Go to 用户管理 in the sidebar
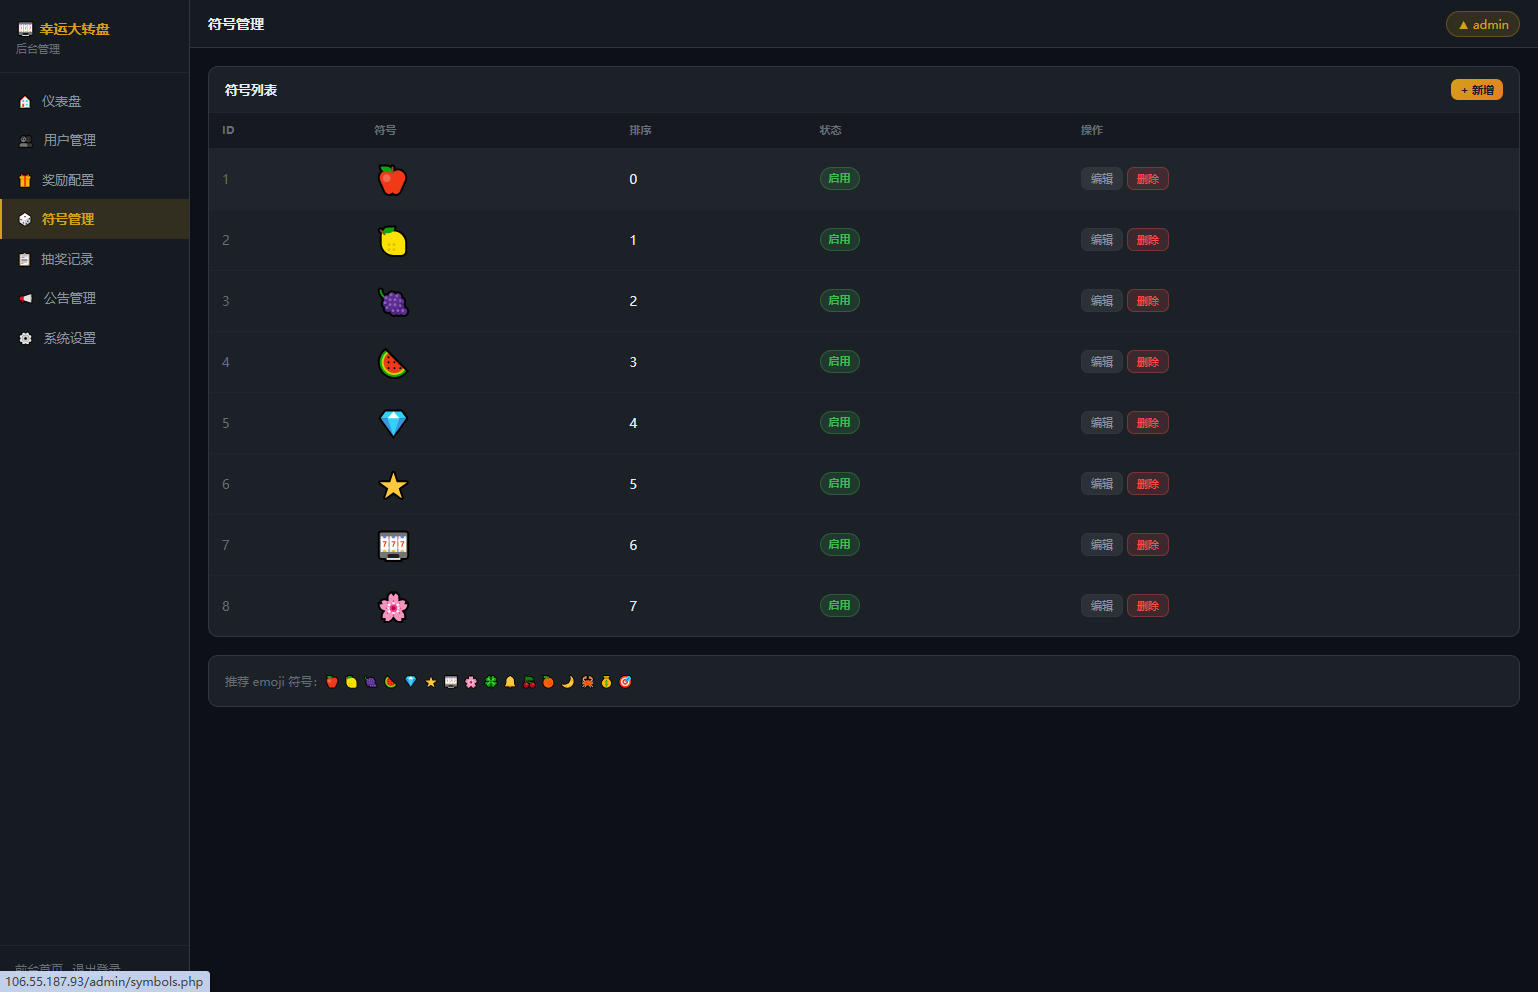Viewport: 1538px width, 992px height. point(94,140)
